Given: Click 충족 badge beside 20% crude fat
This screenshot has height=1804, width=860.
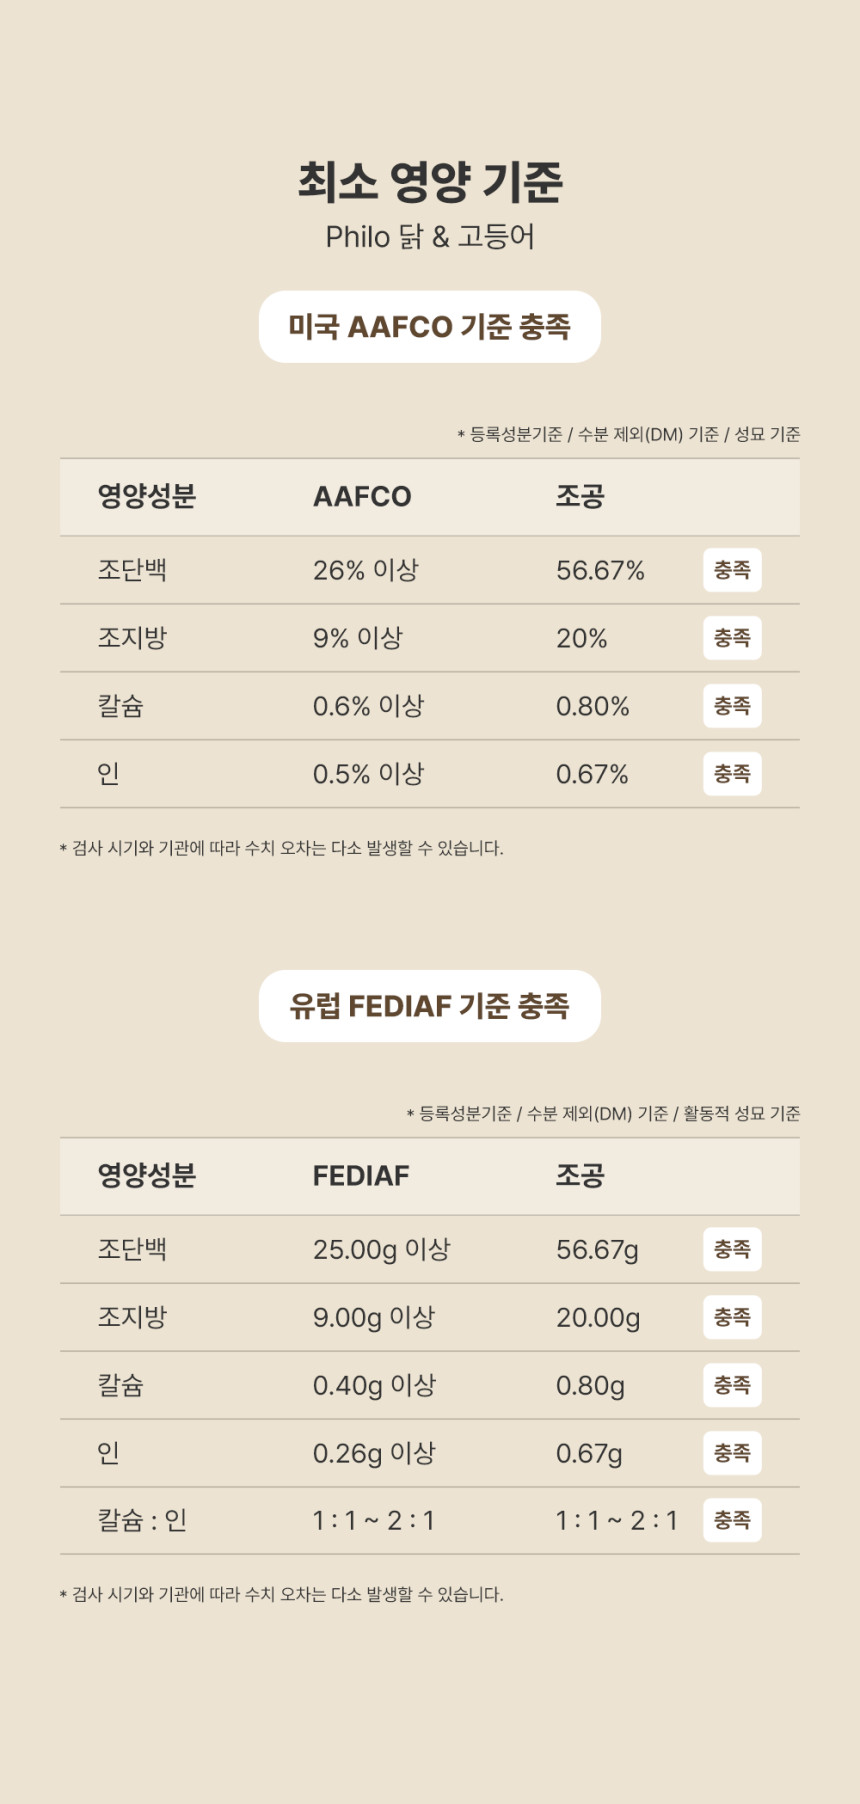Looking at the screenshot, I should click(x=732, y=638).
